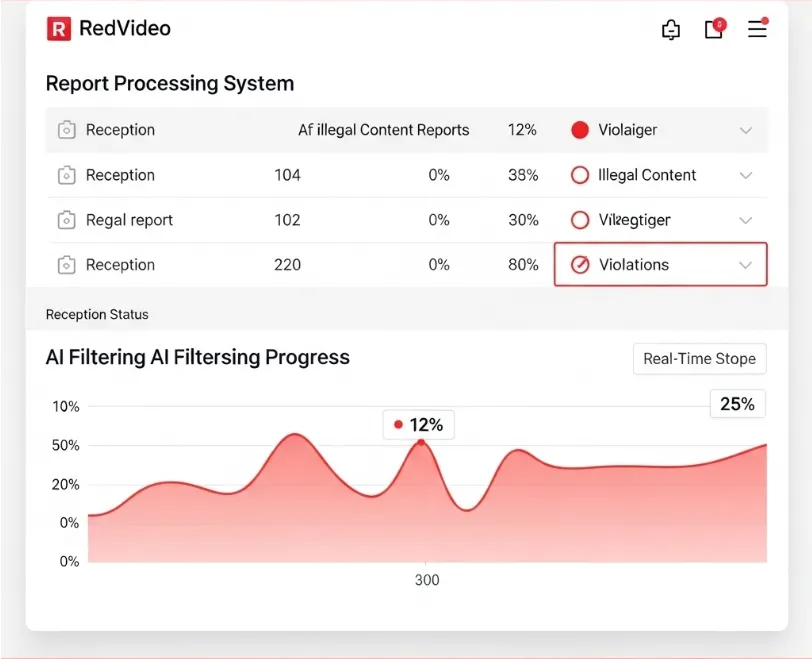Open the hamburger menu
The image size is (812, 659).
[x=757, y=29]
